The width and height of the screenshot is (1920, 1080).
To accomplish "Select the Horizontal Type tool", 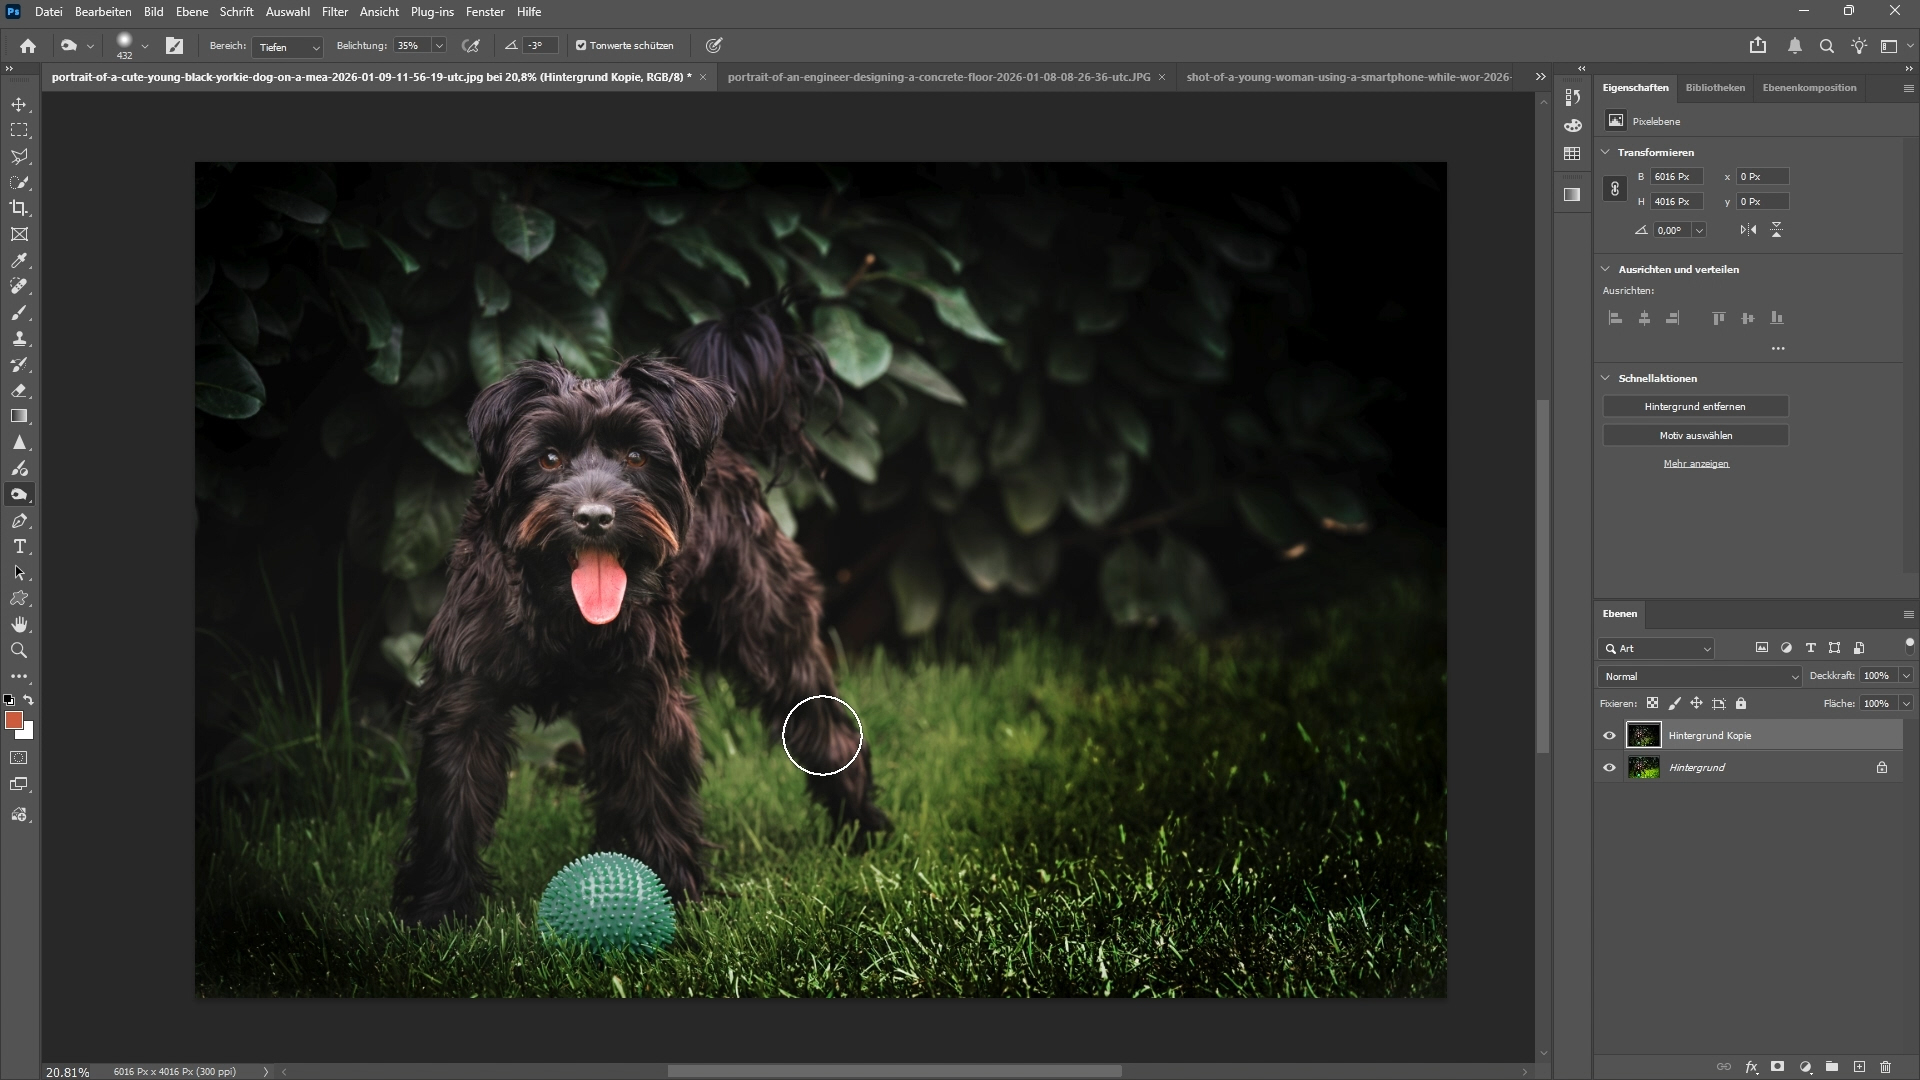I will click(x=19, y=547).
